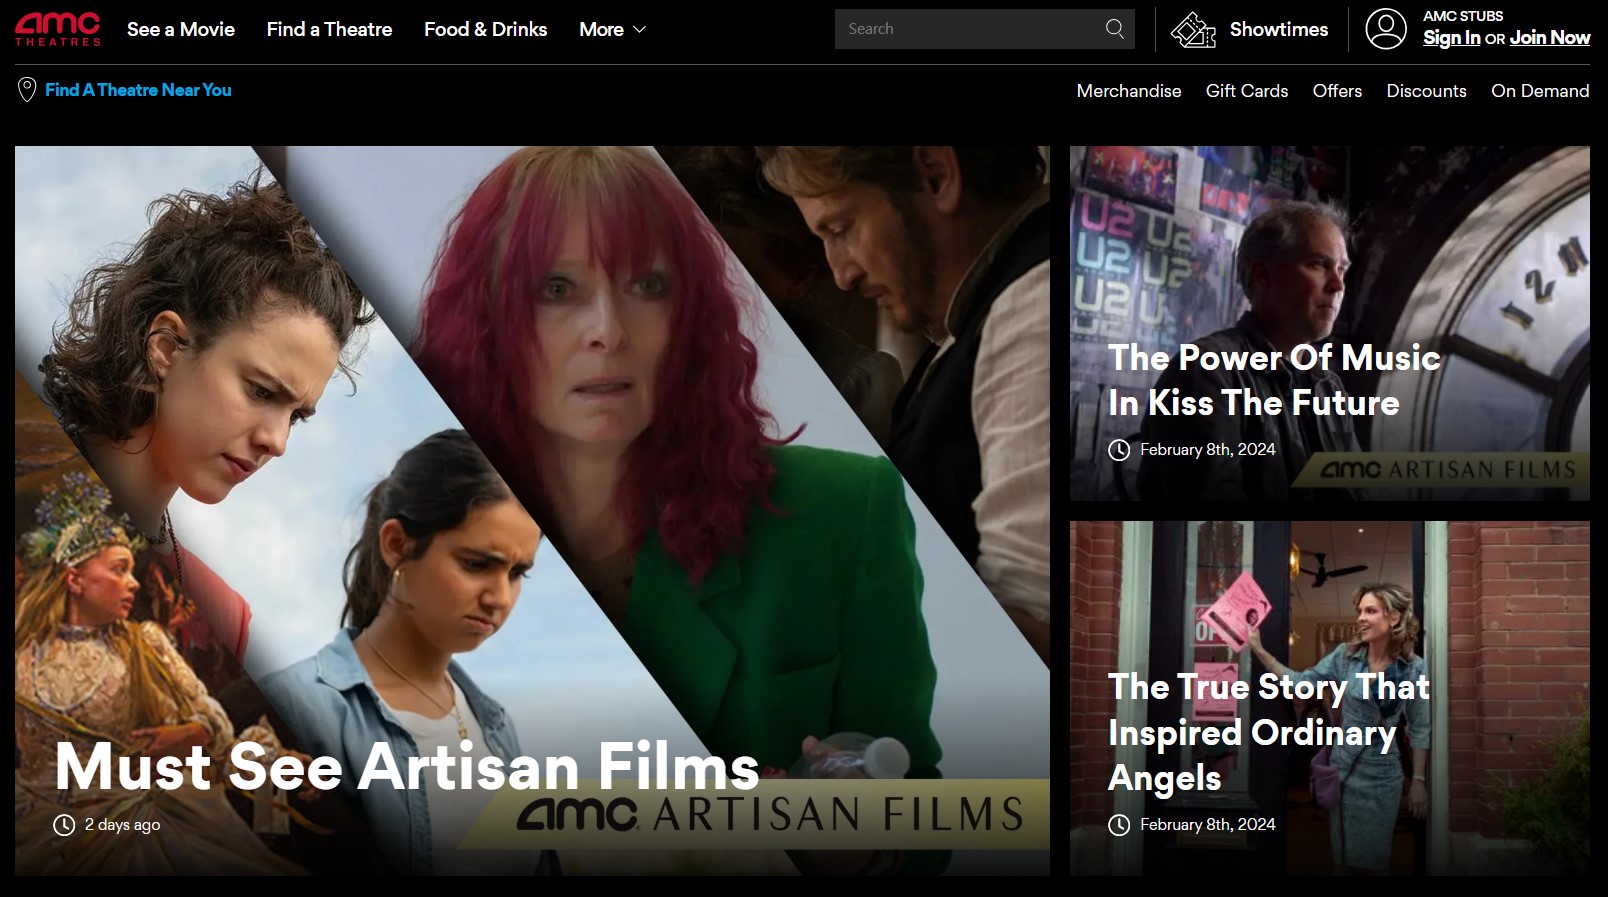This screenshot has width=1608, height=897.
Task: Open the Kiss The Future article card
Action: tap(1273, 380)
